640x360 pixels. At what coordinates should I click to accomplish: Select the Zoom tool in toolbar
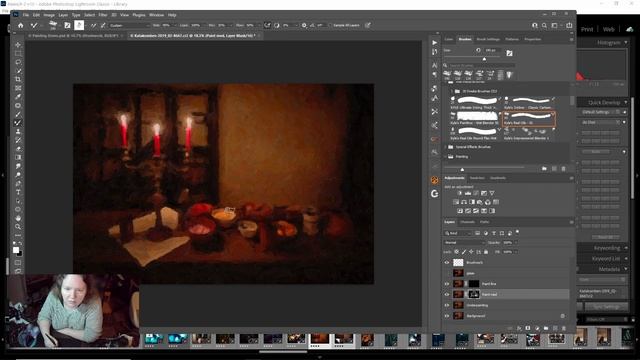point(18,227)
